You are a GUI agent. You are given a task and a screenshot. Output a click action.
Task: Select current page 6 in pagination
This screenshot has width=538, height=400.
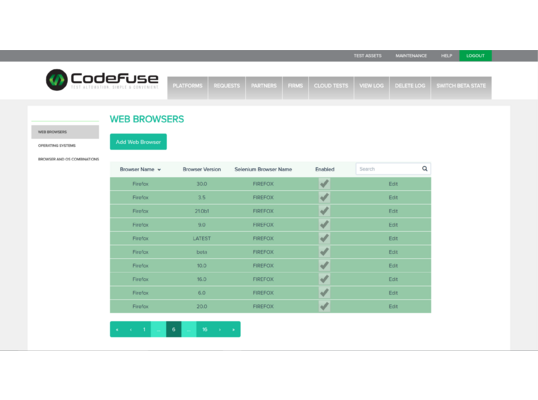[x=174, y=329]
